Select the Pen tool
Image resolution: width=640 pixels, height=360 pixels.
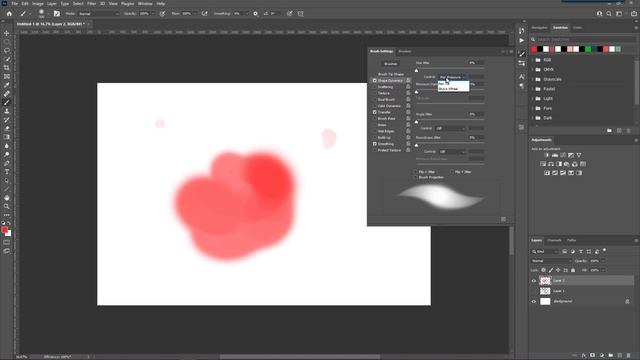(x=7, y=163)
